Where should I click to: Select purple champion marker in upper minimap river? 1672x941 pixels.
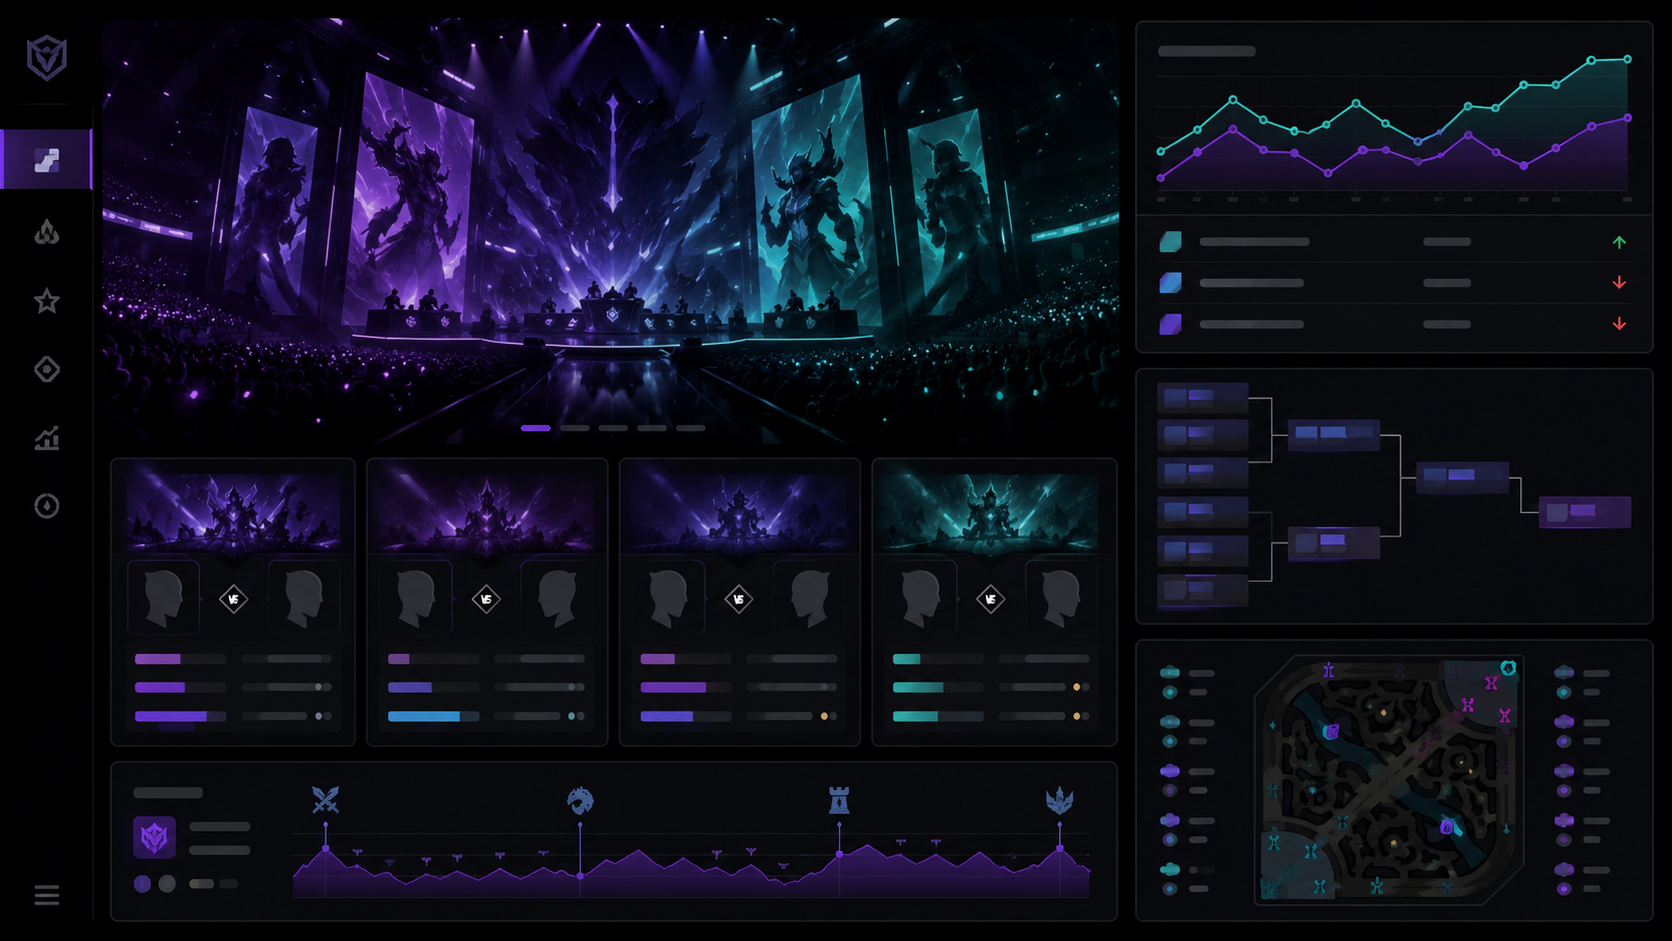(x=1331, y=732)
